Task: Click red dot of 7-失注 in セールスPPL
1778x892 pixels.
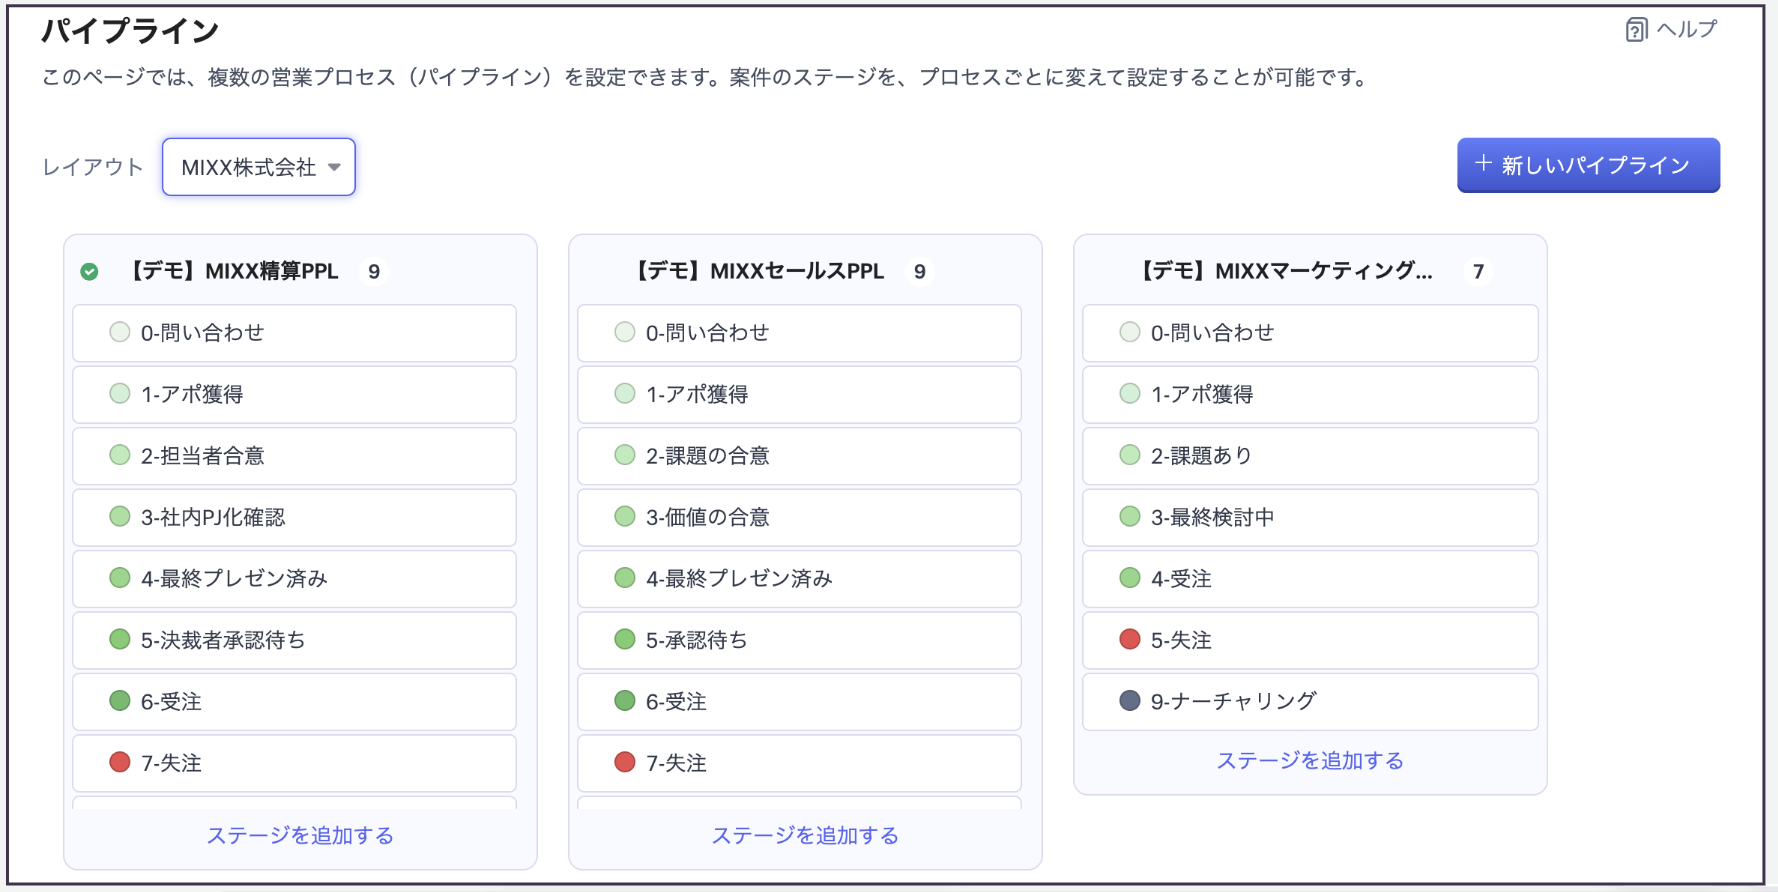Action: pyautogui.click(x=625, y=763)
